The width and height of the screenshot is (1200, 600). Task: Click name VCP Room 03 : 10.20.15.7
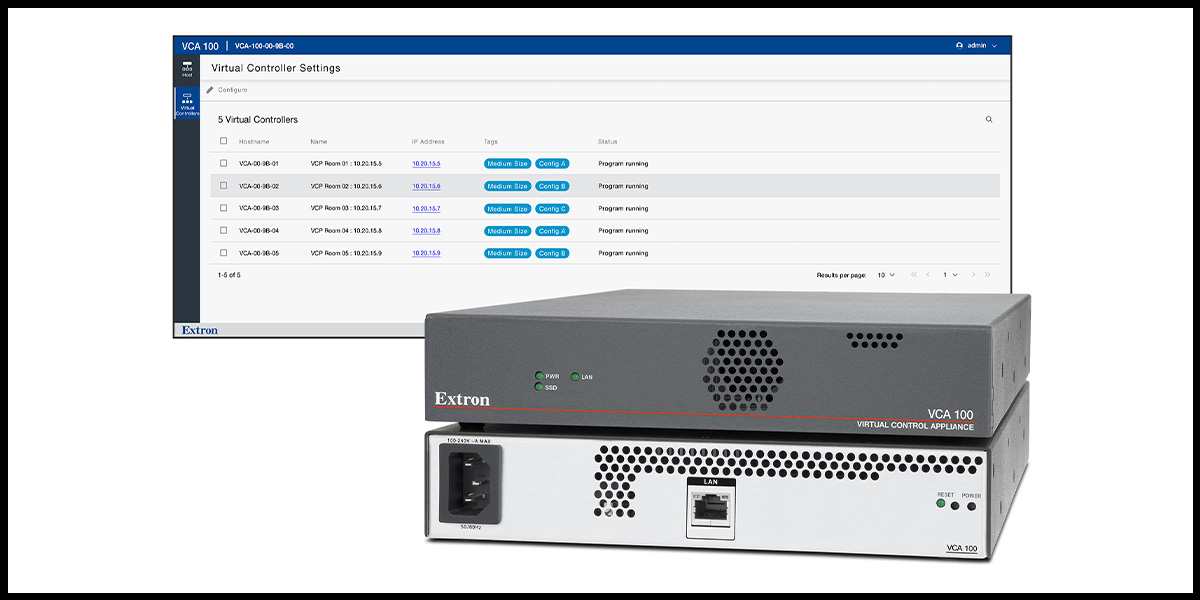point(346,208)
